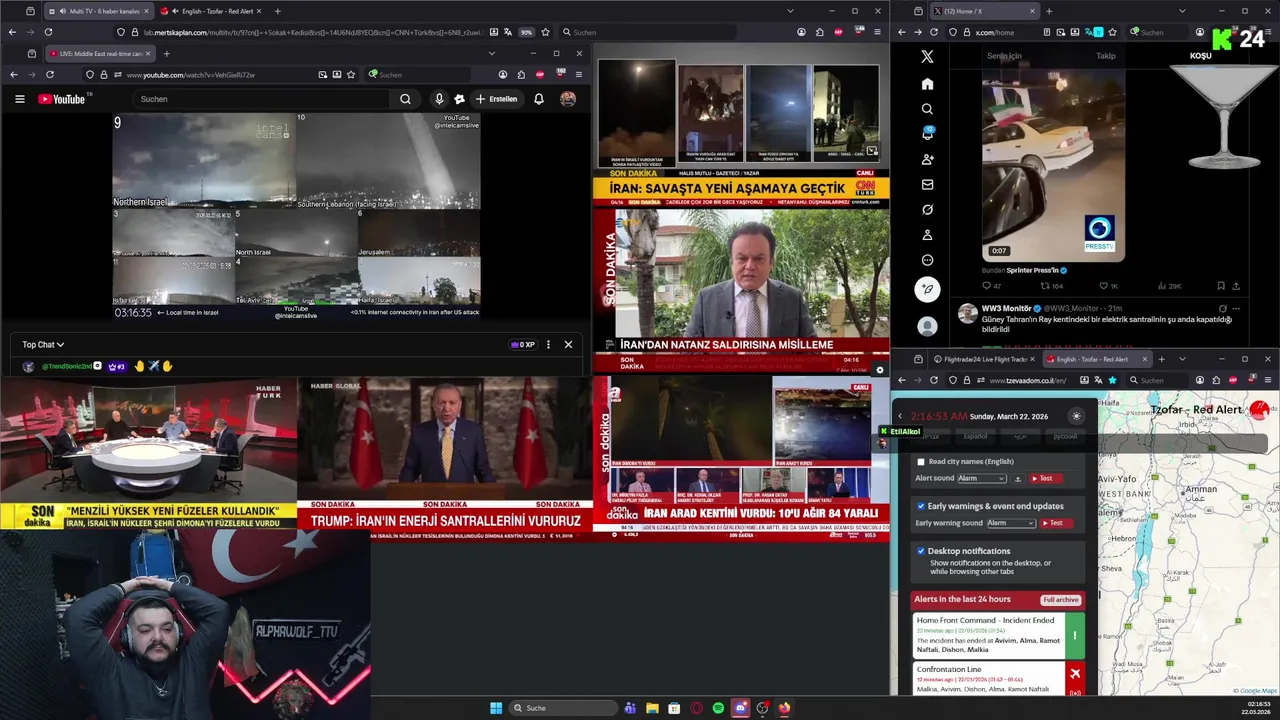Toggle X translate button in address bar
The height and width of the screenshot is (720, 1280).
tap(1098, 32)
